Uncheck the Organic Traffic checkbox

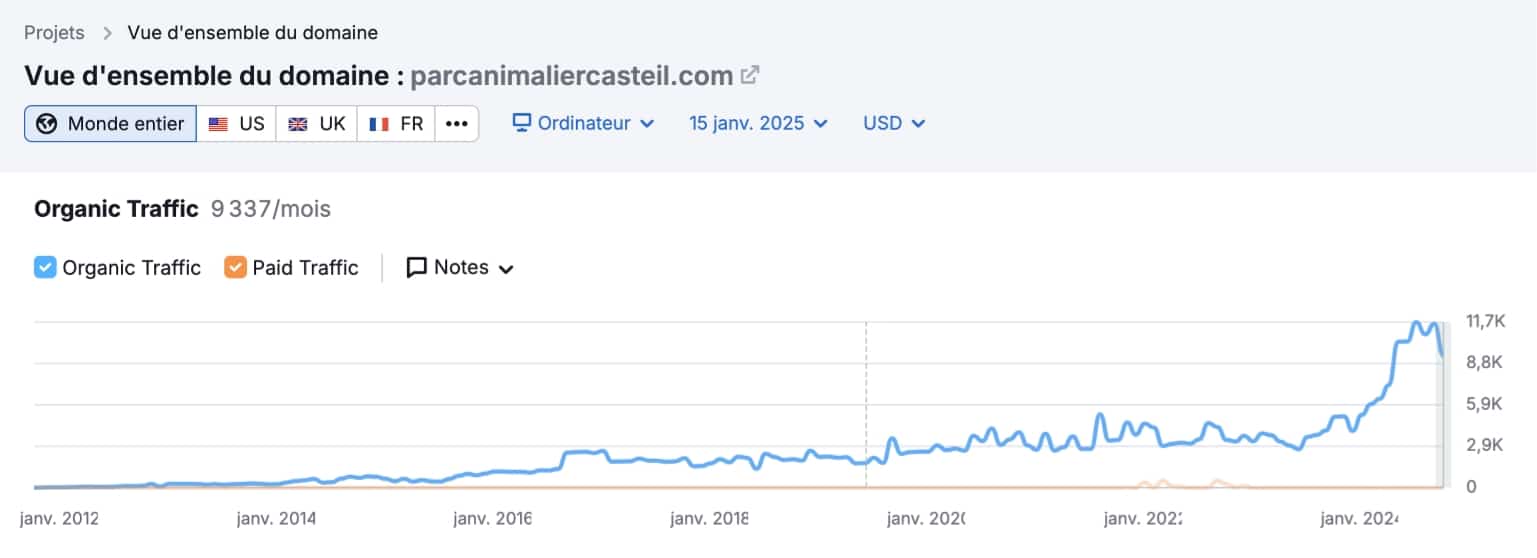click(x=45, y=268)
